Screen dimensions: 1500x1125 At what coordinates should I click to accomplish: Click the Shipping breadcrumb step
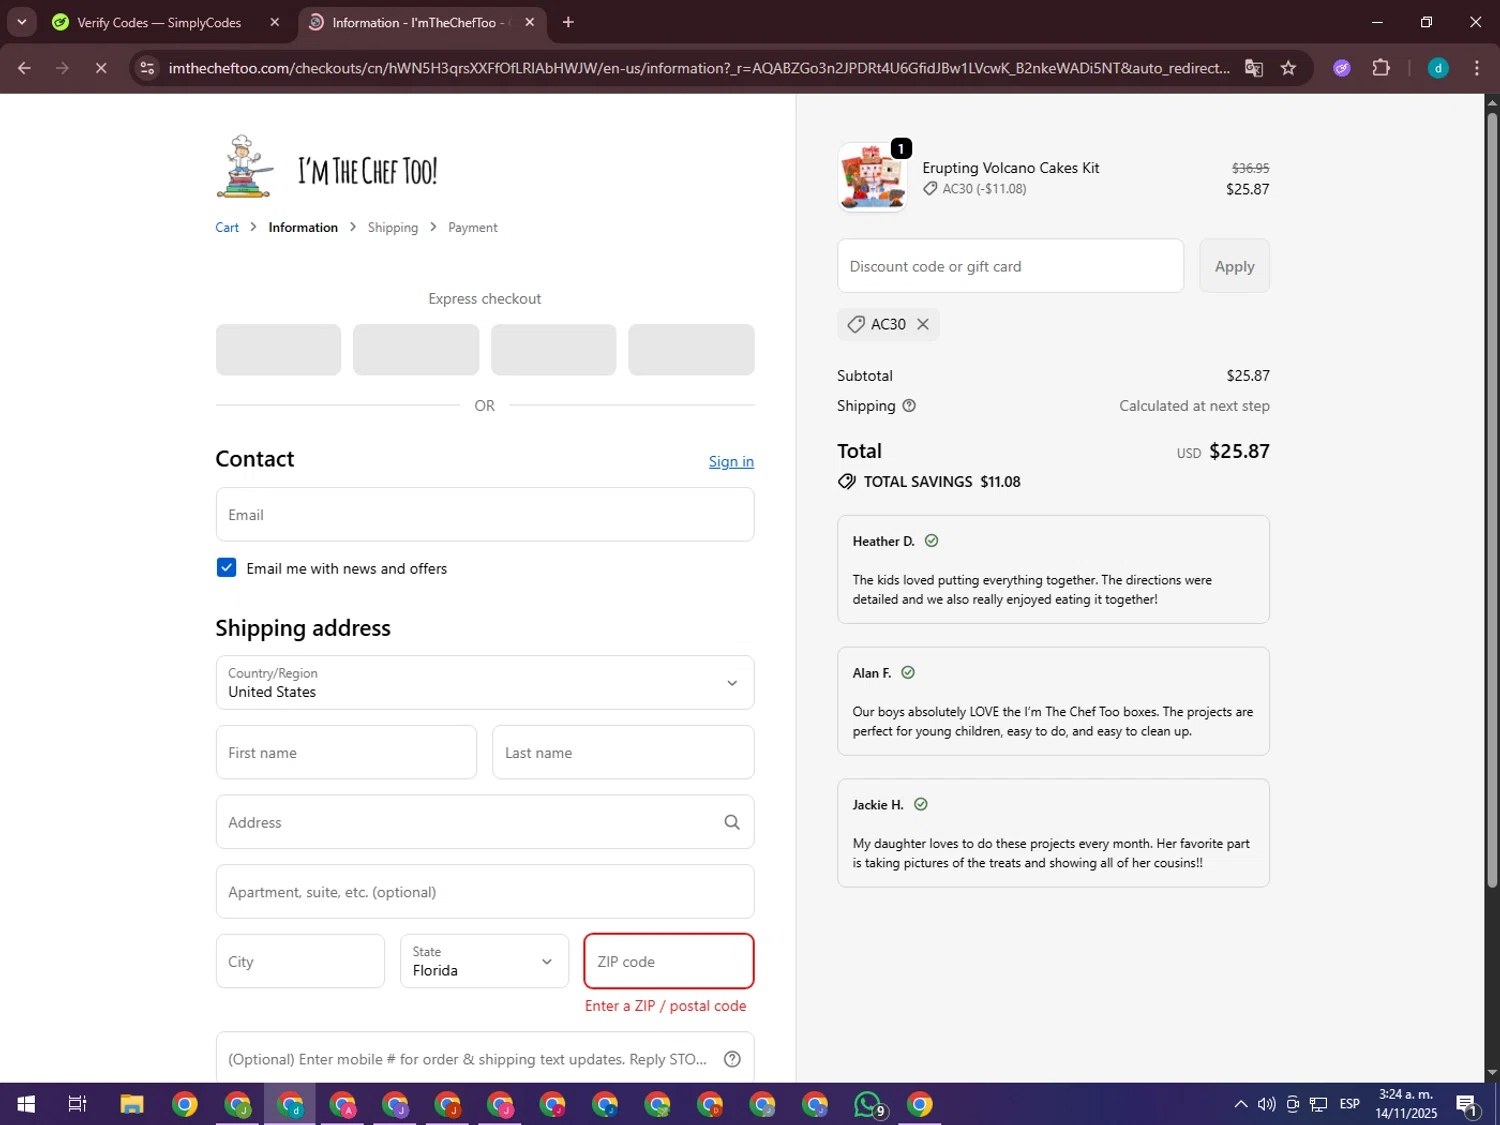pos(393,227)
